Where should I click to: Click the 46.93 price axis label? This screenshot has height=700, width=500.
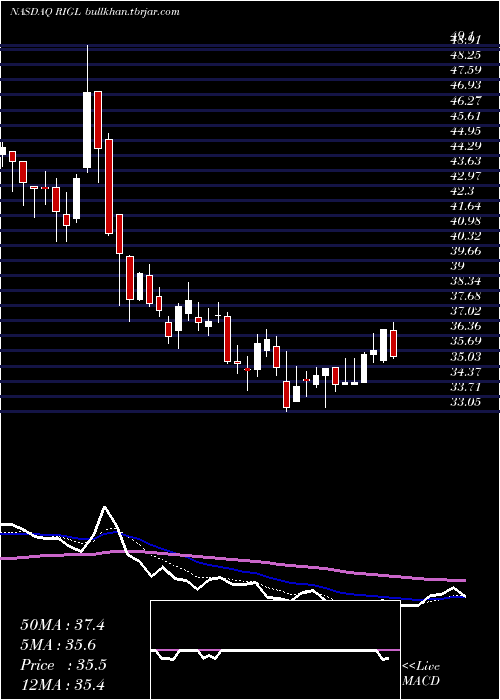467,85
